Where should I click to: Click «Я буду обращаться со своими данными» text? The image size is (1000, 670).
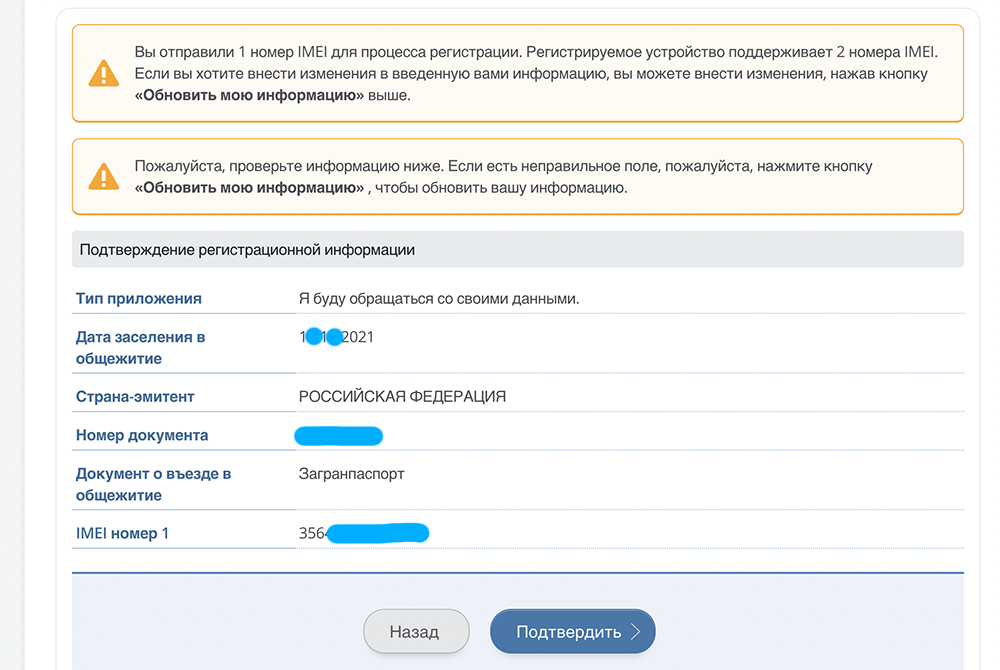coord(439,299)
